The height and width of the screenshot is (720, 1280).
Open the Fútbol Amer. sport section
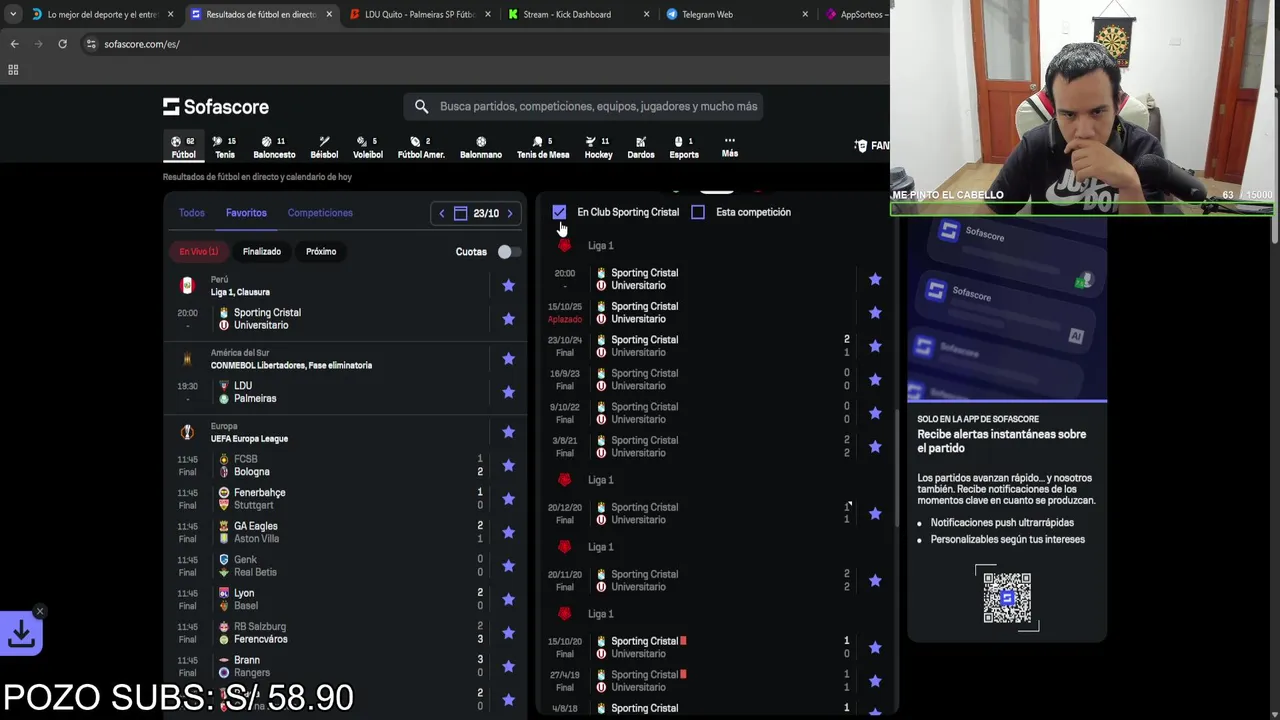tap(421, 147)
